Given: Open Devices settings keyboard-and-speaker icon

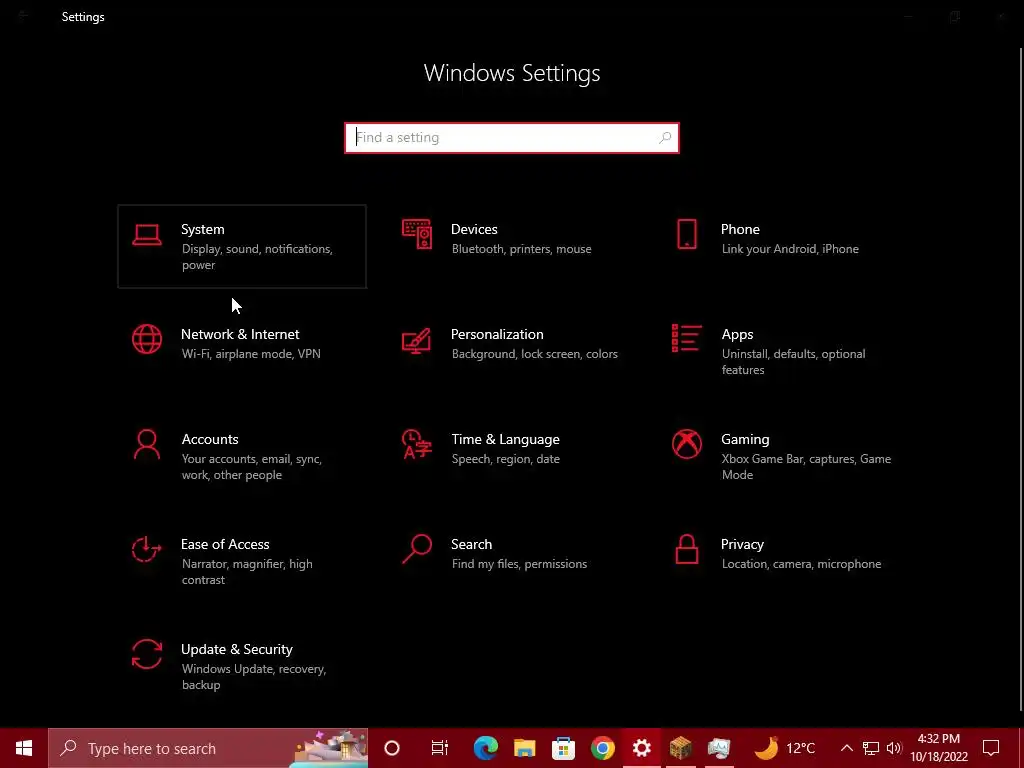Looking at the screenshot, I should tap(417, 234).
